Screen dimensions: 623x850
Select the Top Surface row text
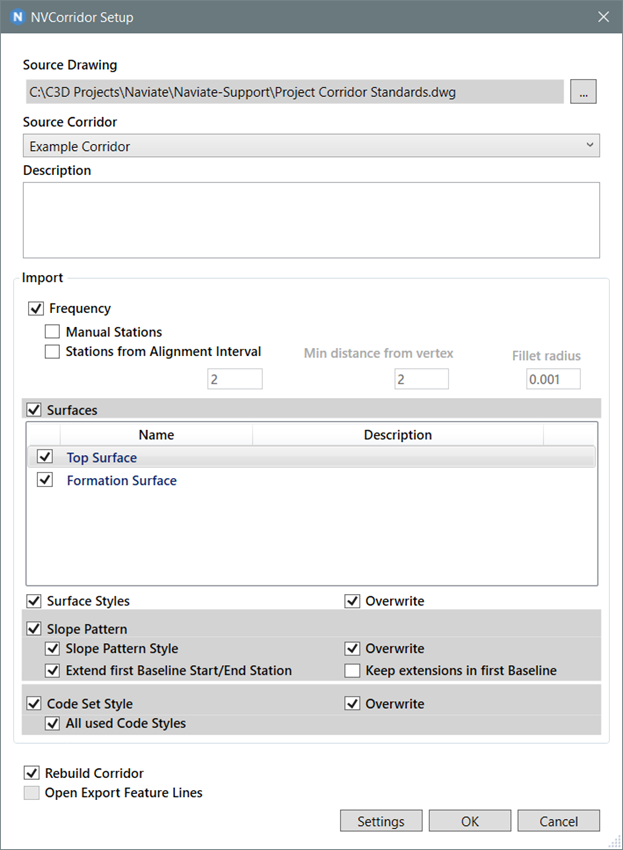click(102, 458)
